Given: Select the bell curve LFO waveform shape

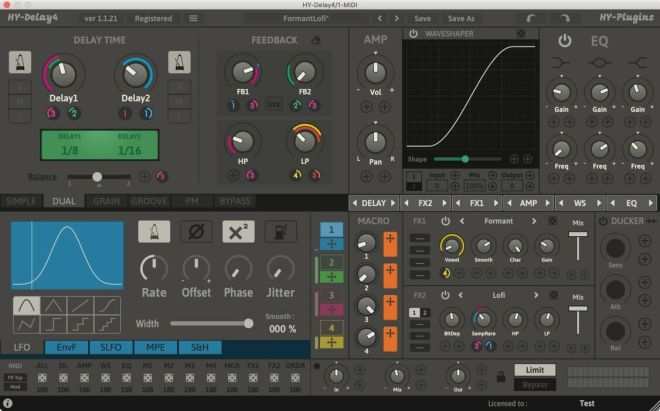Looking at the screenshot, I should 27,305.
